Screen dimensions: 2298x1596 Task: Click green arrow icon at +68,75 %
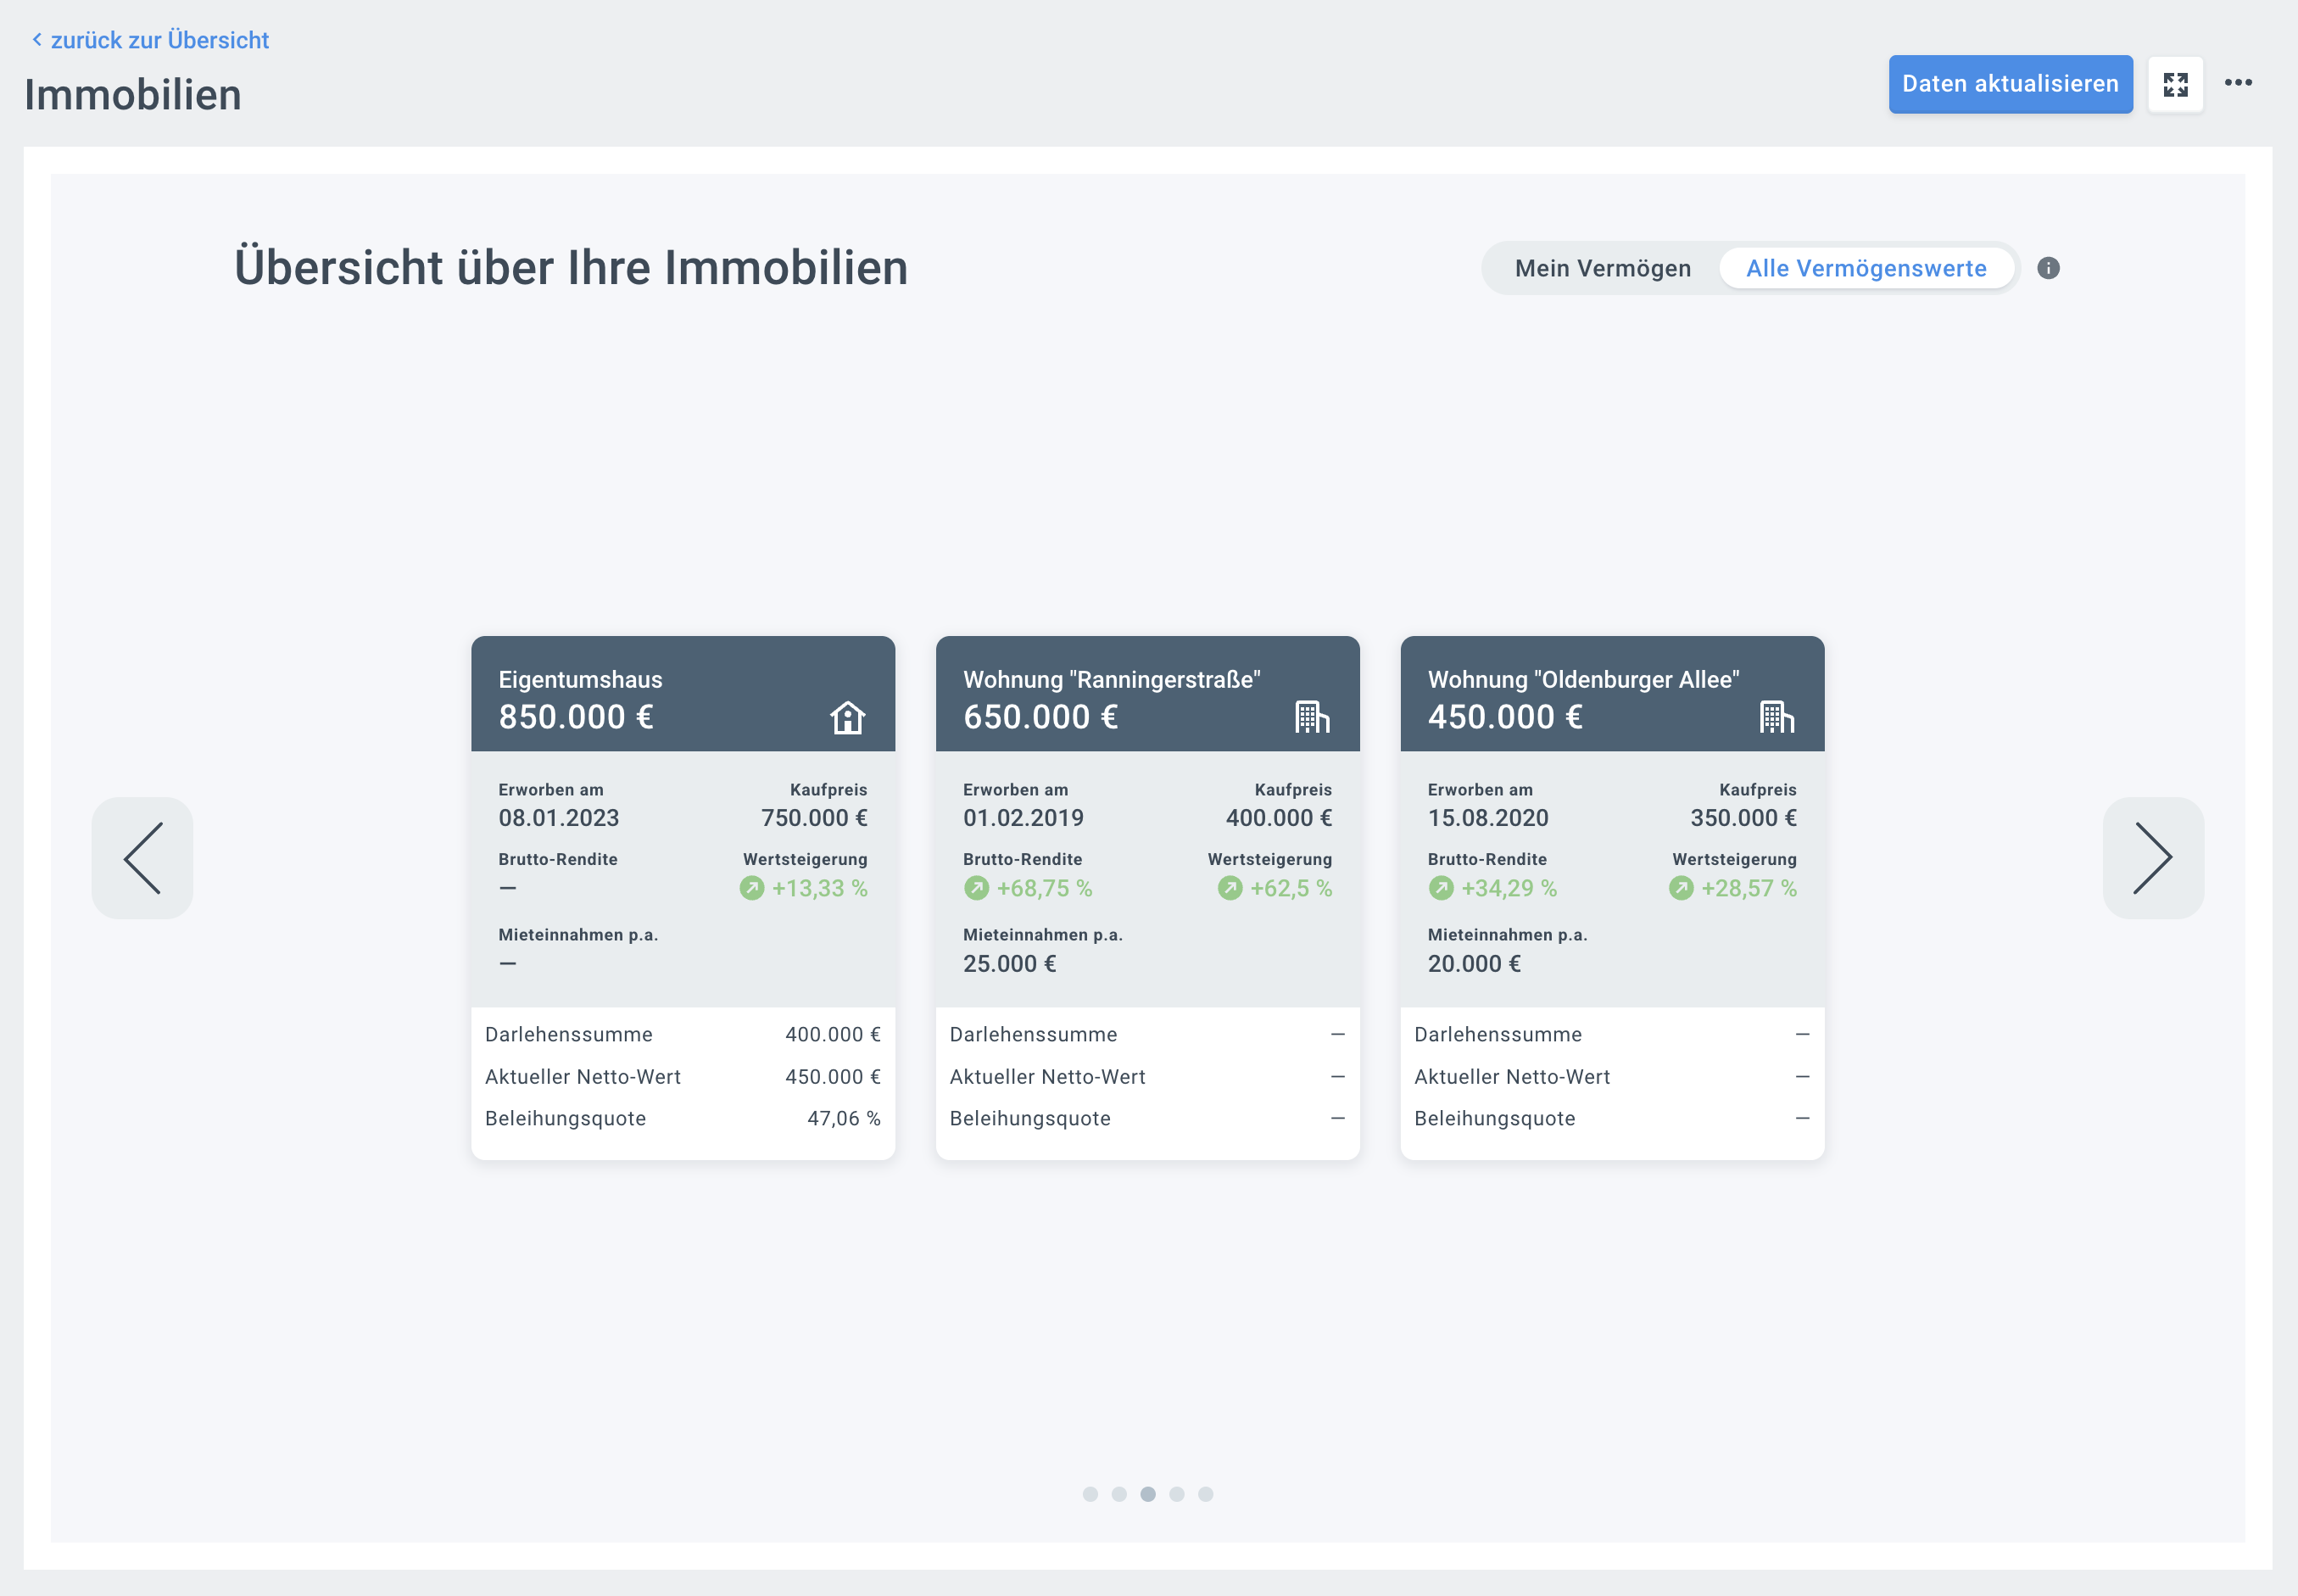coord(976,888)
